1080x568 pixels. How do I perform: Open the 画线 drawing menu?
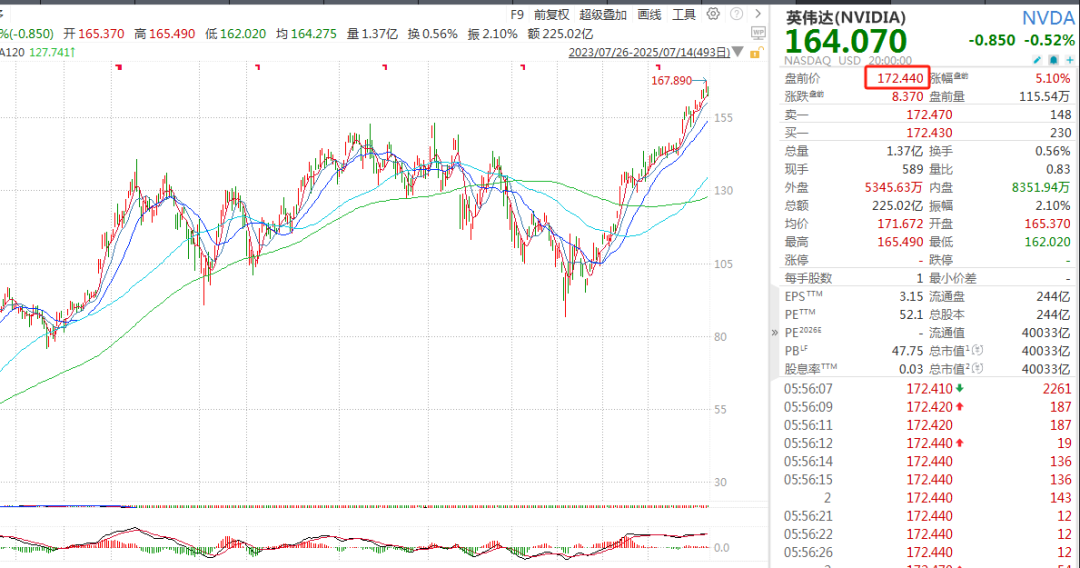649,15
